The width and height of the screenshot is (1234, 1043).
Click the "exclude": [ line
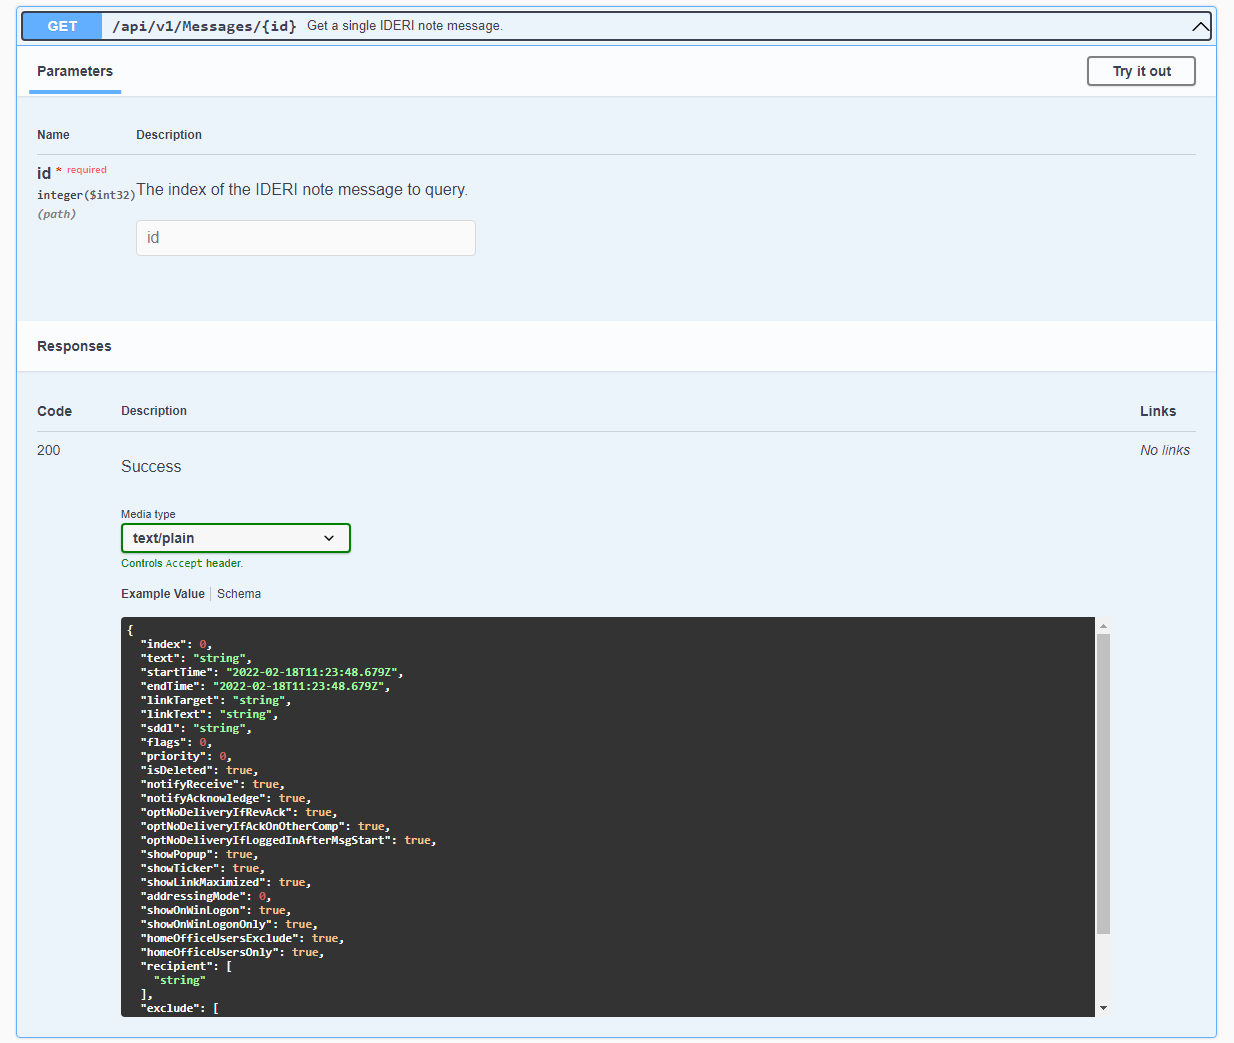[180, 1008]
